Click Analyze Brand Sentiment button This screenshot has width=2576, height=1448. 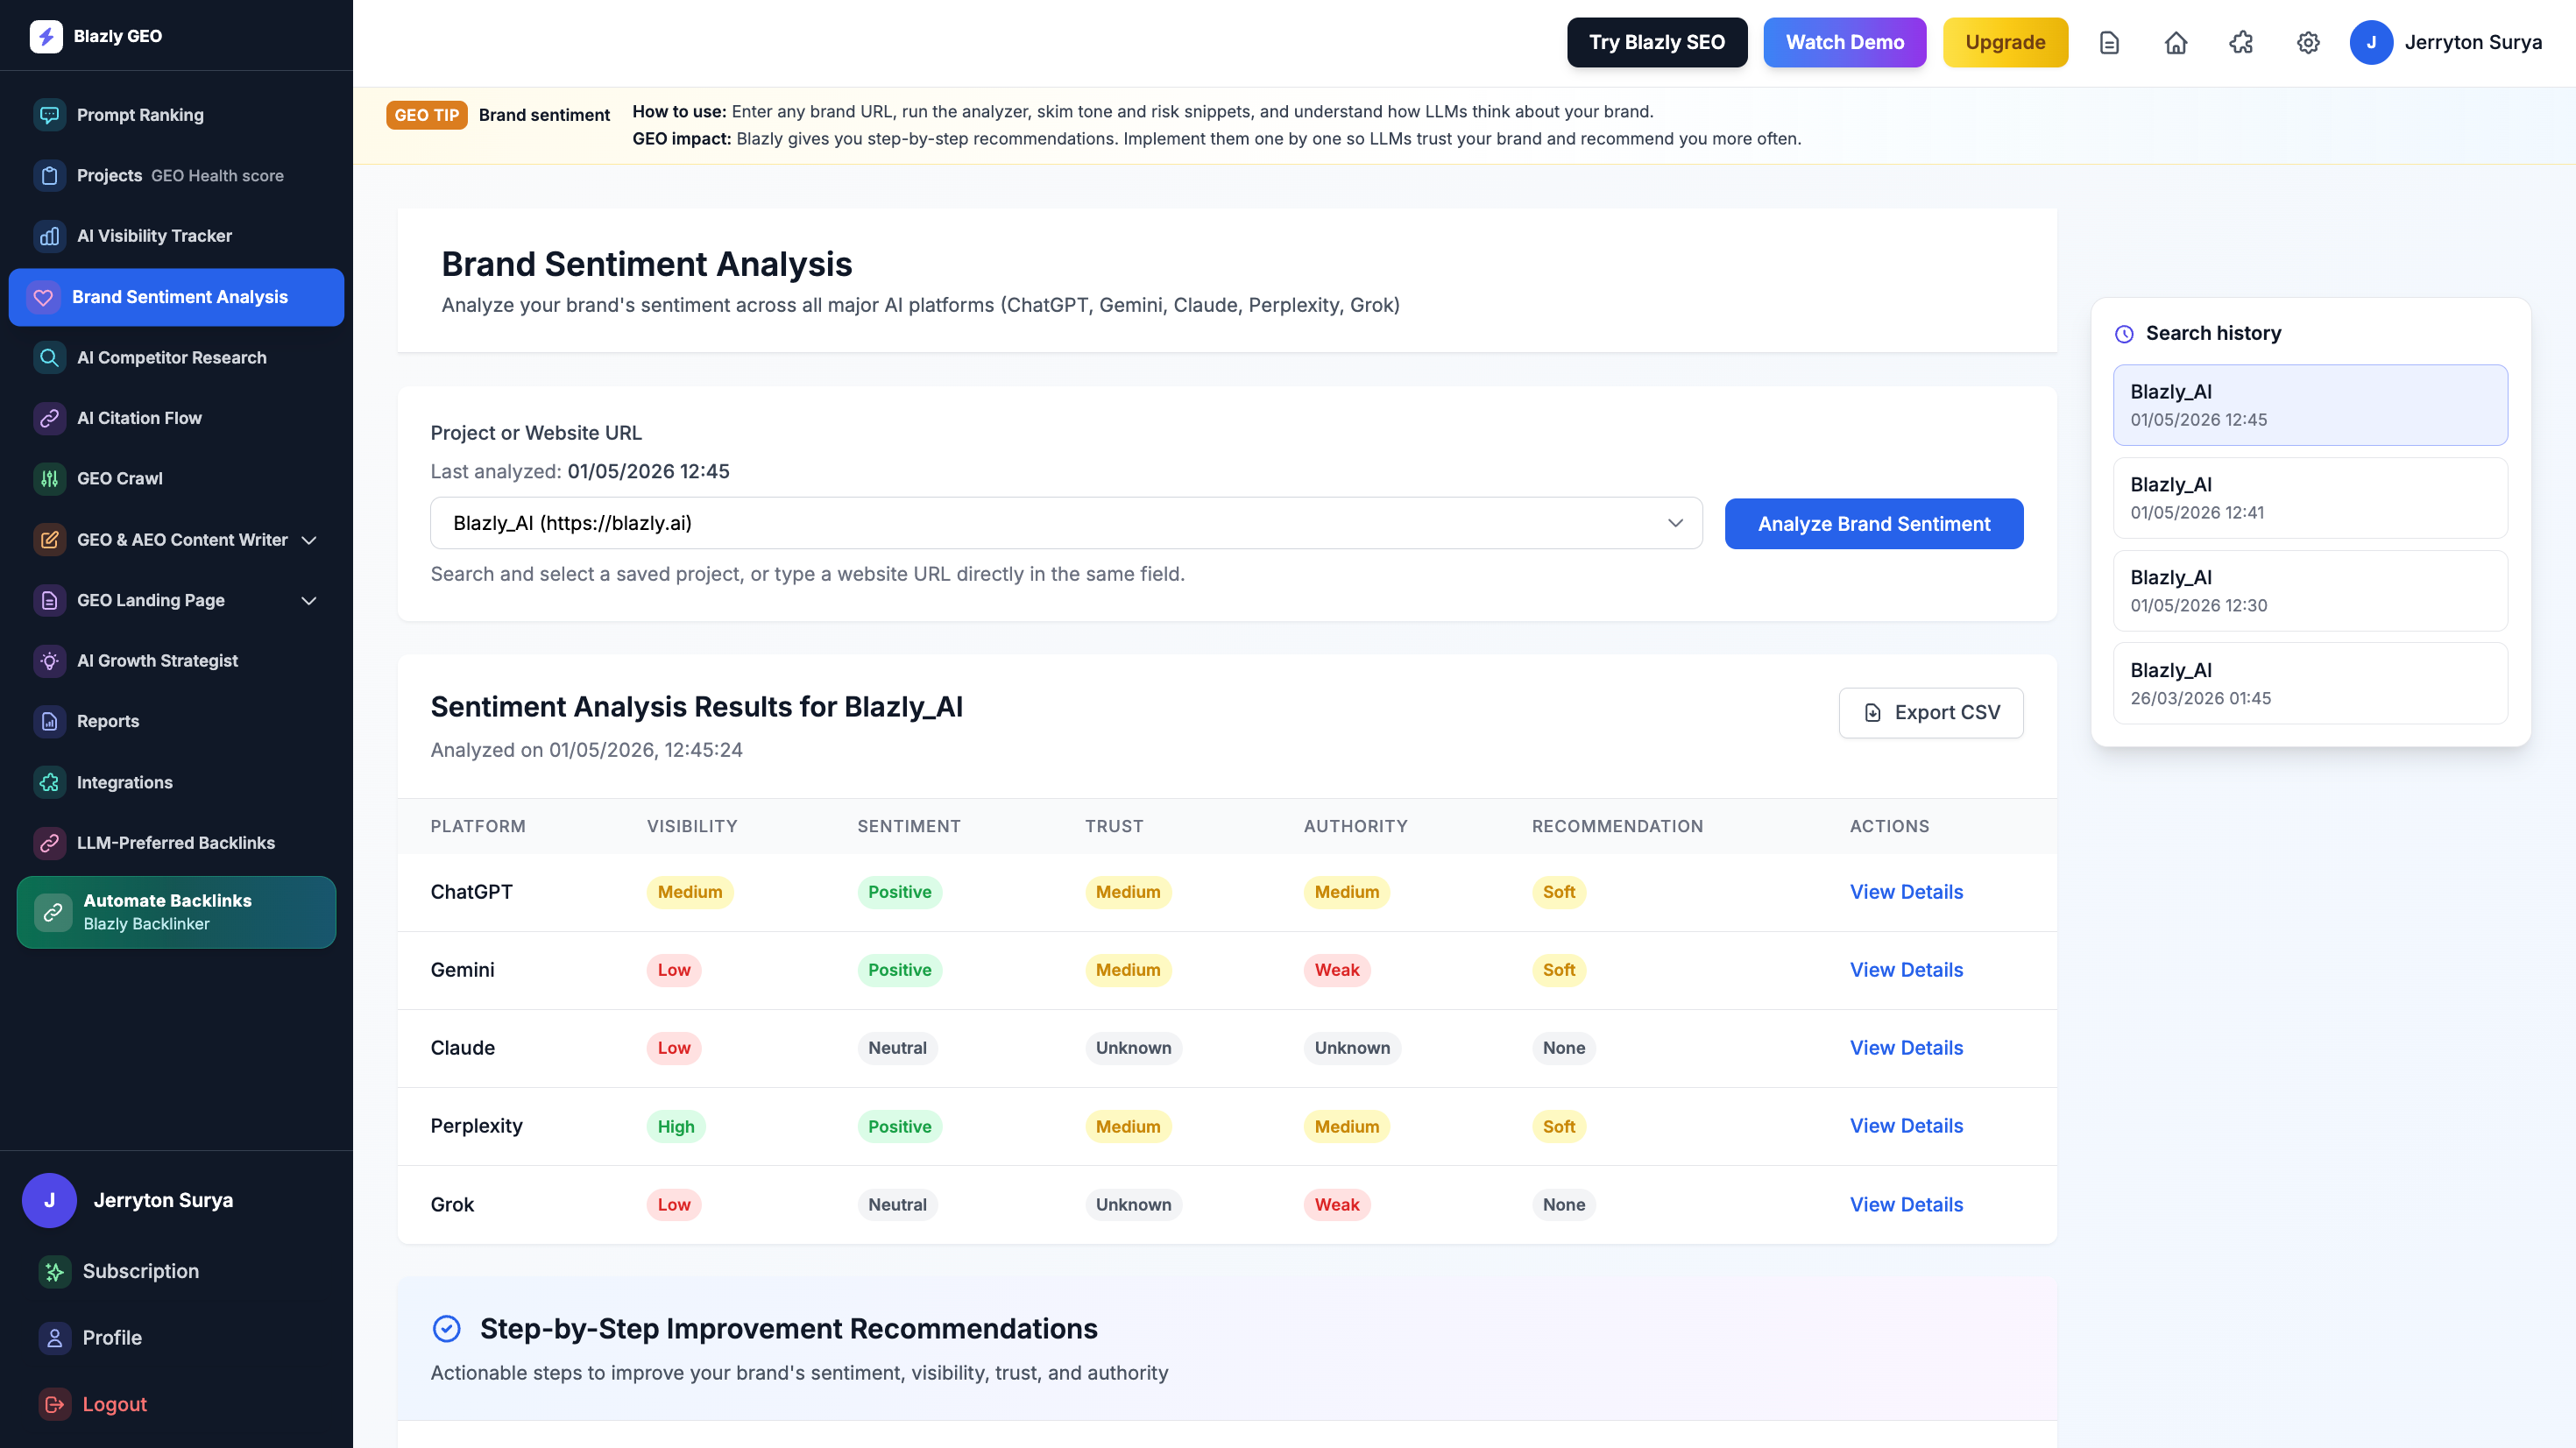tap(1874, 524)
